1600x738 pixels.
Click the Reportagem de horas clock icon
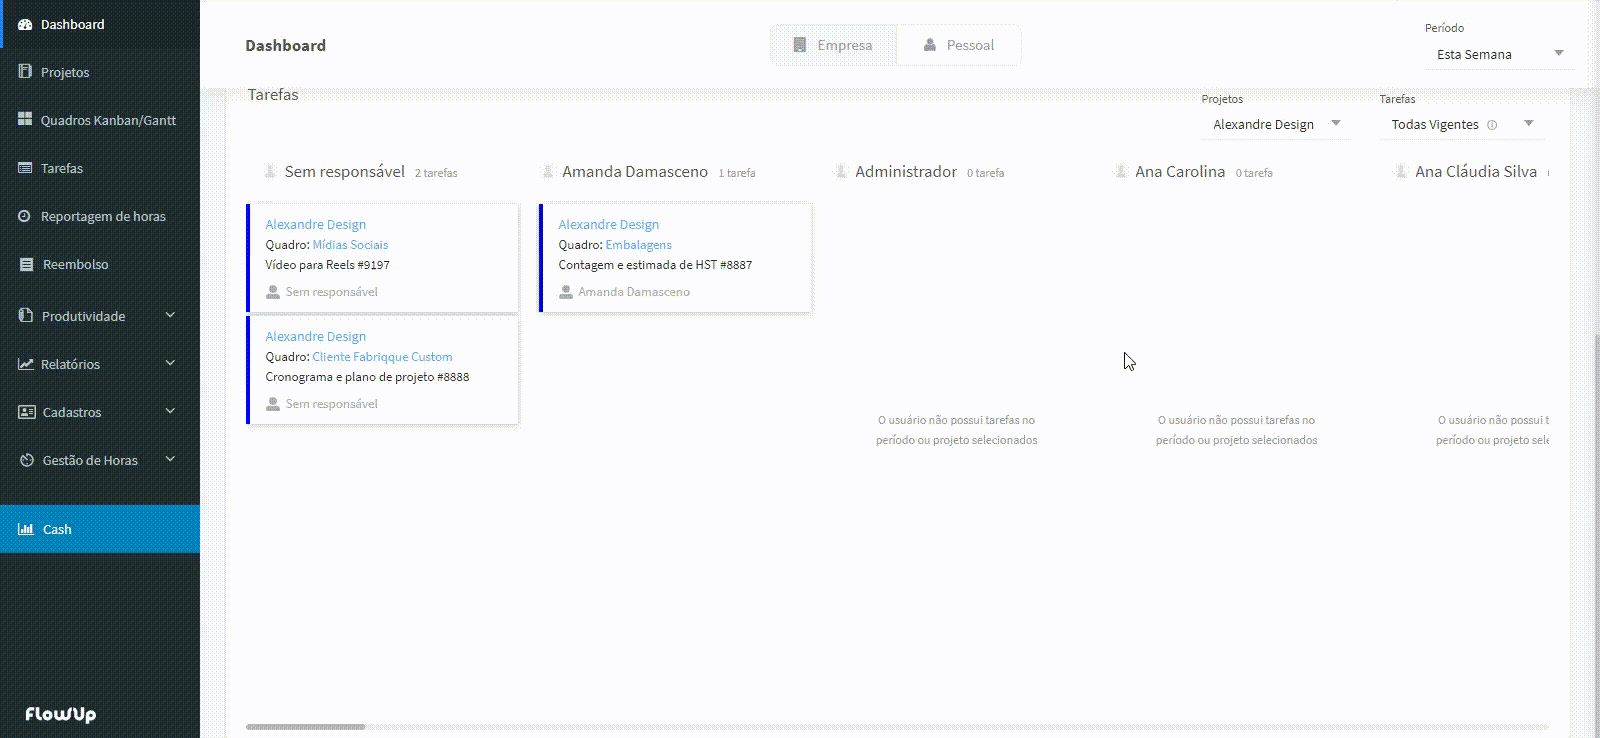[25, 216]
